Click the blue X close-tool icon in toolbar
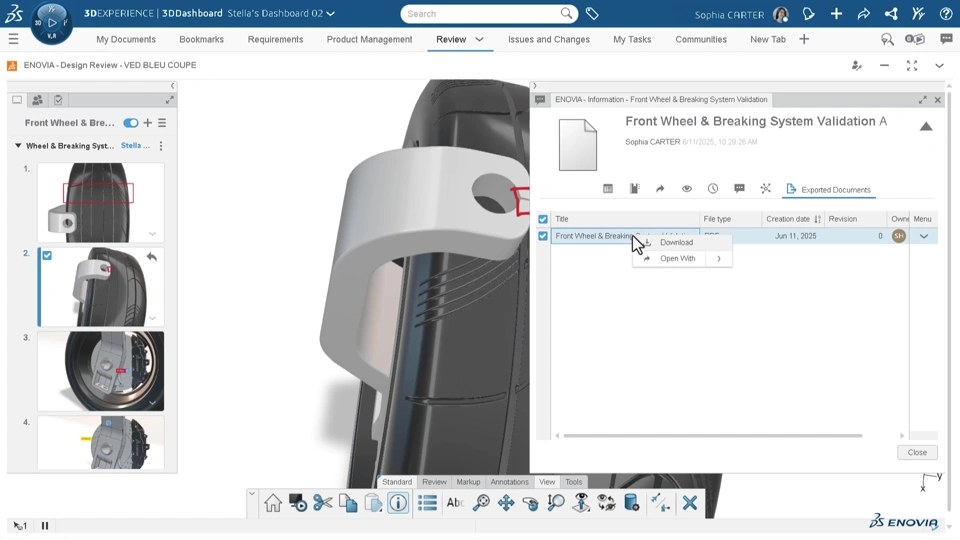This screenshot has height=540, width=960. pyautogui.click(x=690, y=503)
